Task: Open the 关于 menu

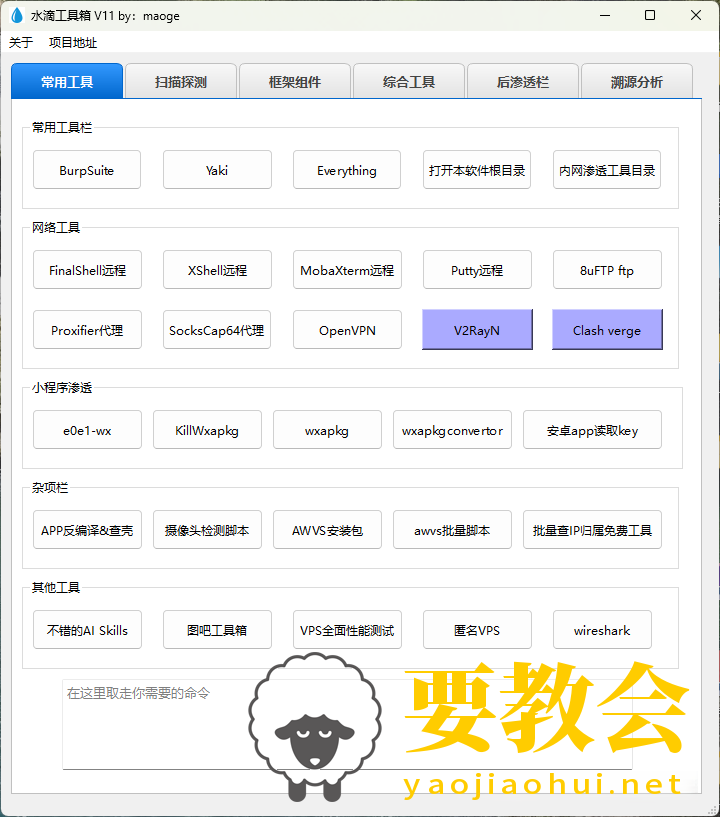Action: [21, 43]
